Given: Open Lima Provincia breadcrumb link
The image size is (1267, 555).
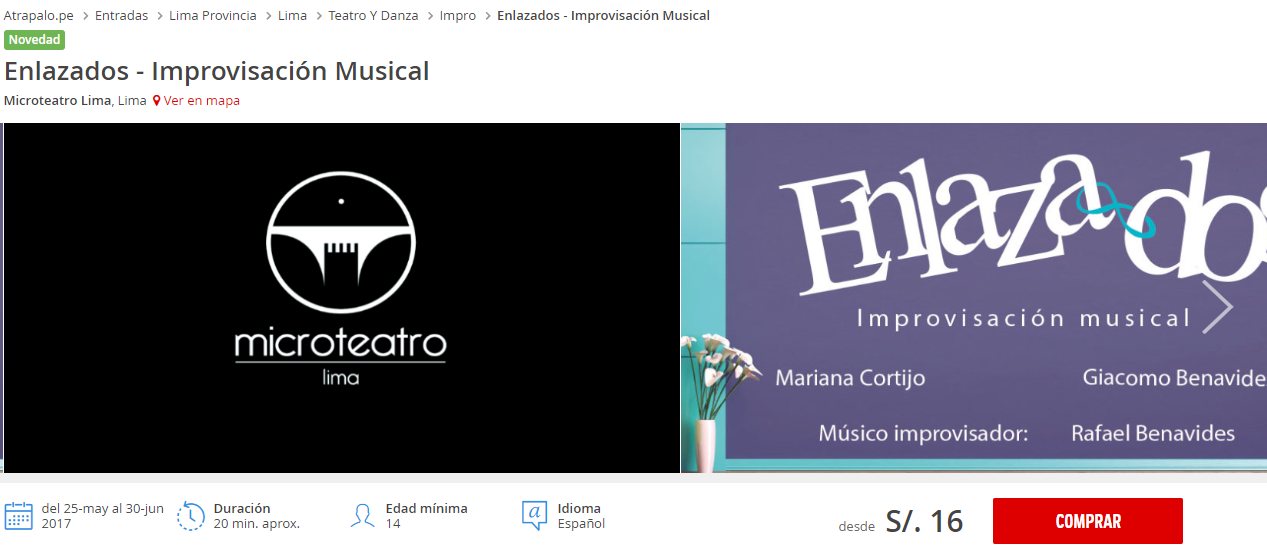Looking at the screenshot, I should [x=212, y=15].
